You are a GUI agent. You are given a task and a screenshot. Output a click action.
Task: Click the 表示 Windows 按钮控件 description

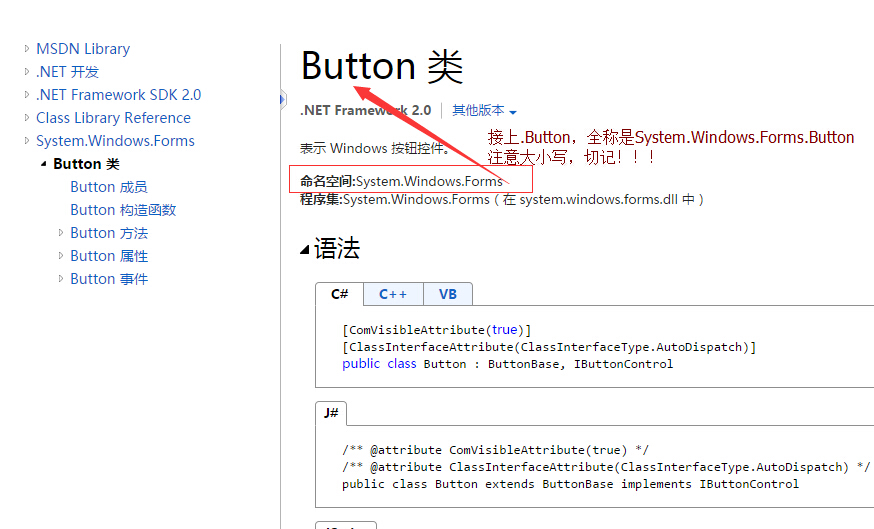[374, 148]
